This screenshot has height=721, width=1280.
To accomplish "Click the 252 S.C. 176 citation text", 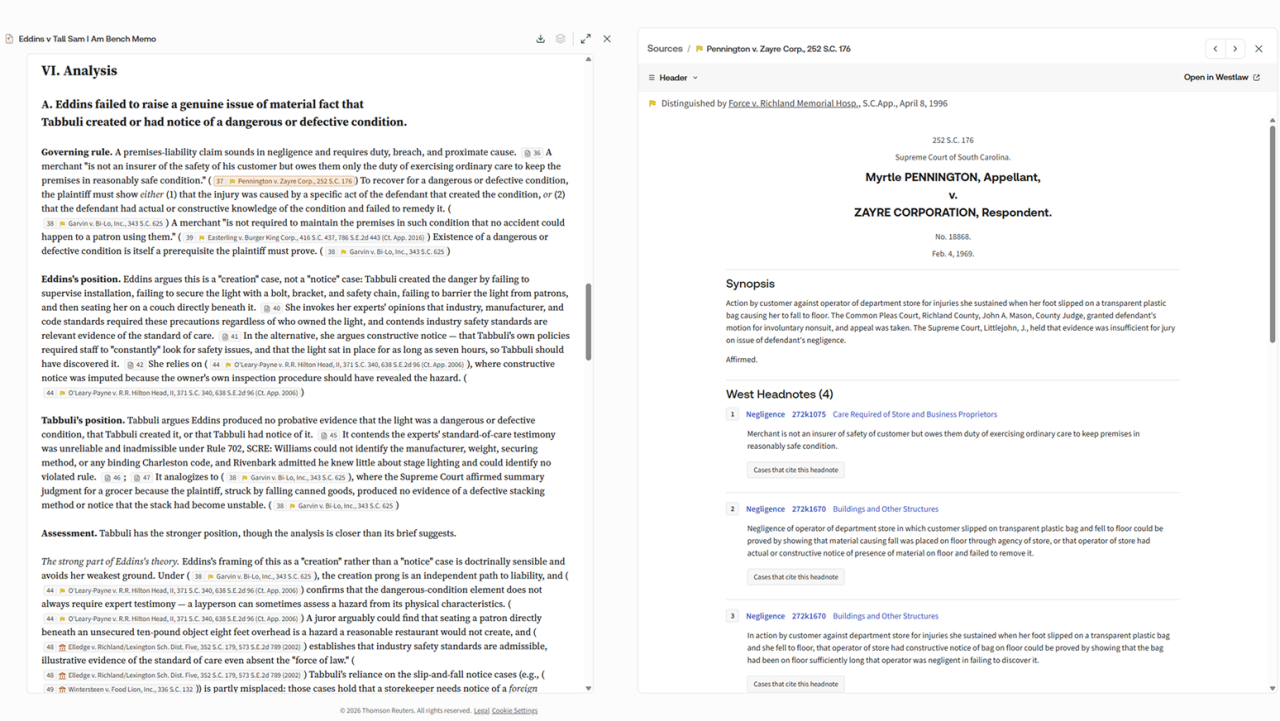I will pyautogui.click(x=952, y=141).
